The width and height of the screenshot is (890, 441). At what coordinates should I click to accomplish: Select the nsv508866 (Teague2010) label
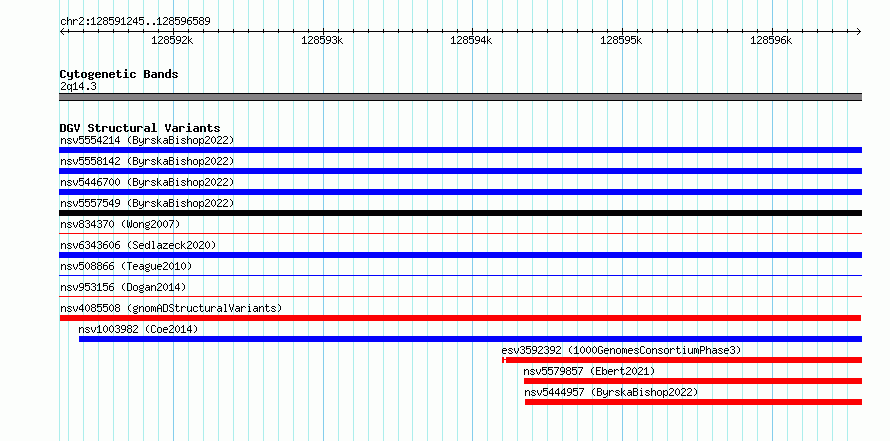pos(126,266)
